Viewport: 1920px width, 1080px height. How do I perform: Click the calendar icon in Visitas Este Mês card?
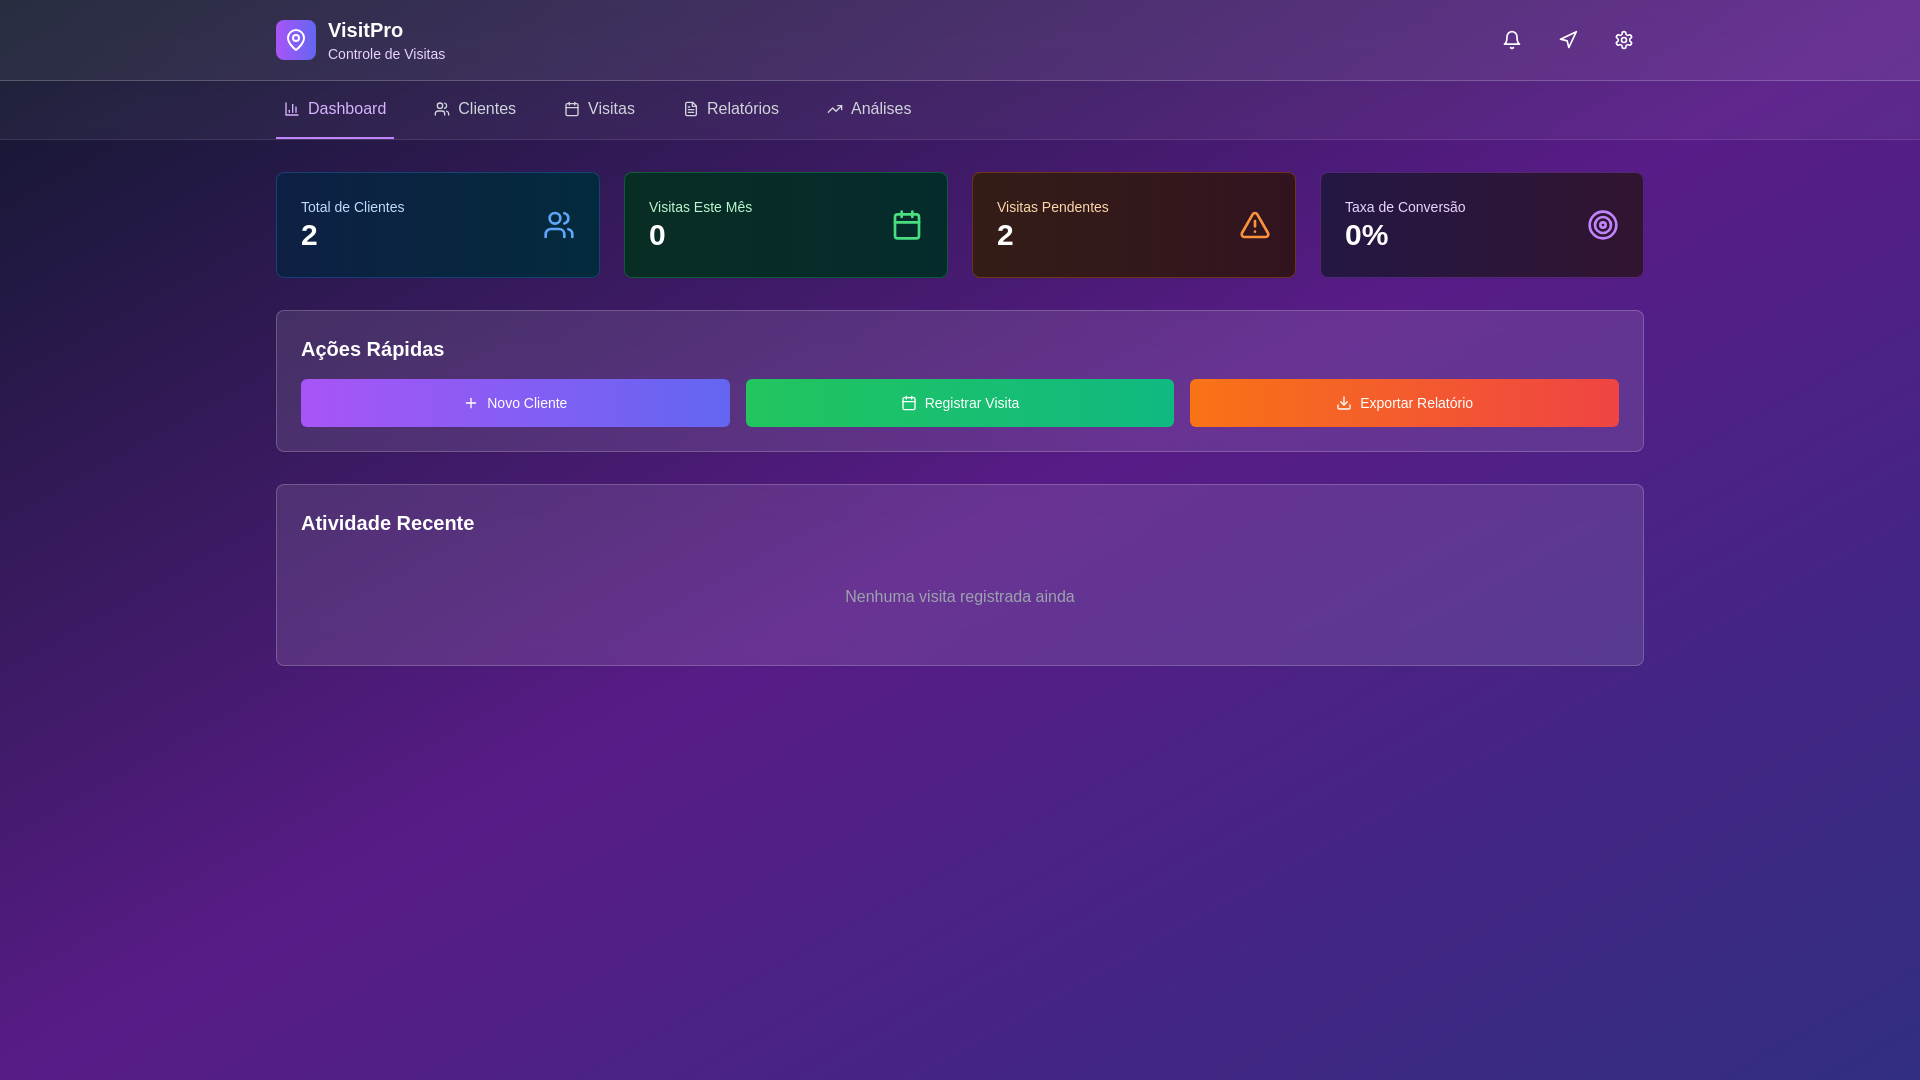coord(907,225)
